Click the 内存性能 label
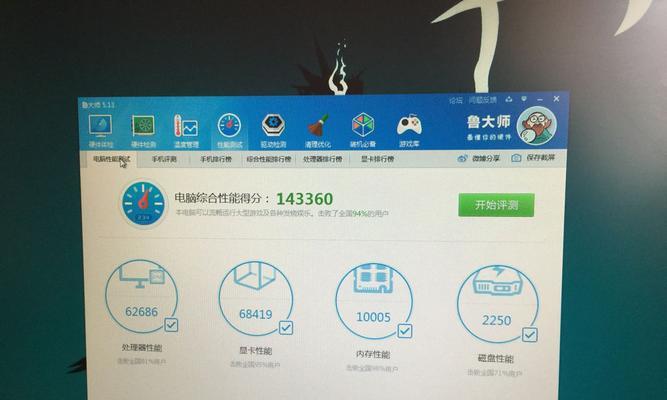Image resolution: width=667 pixels, height=400 pixels. [x=373, y=354]
